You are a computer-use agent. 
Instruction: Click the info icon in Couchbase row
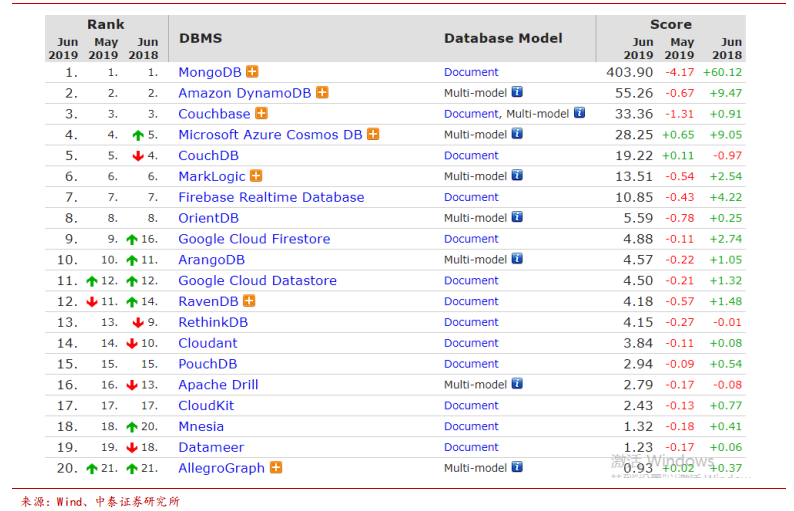(x=579, y=112)
